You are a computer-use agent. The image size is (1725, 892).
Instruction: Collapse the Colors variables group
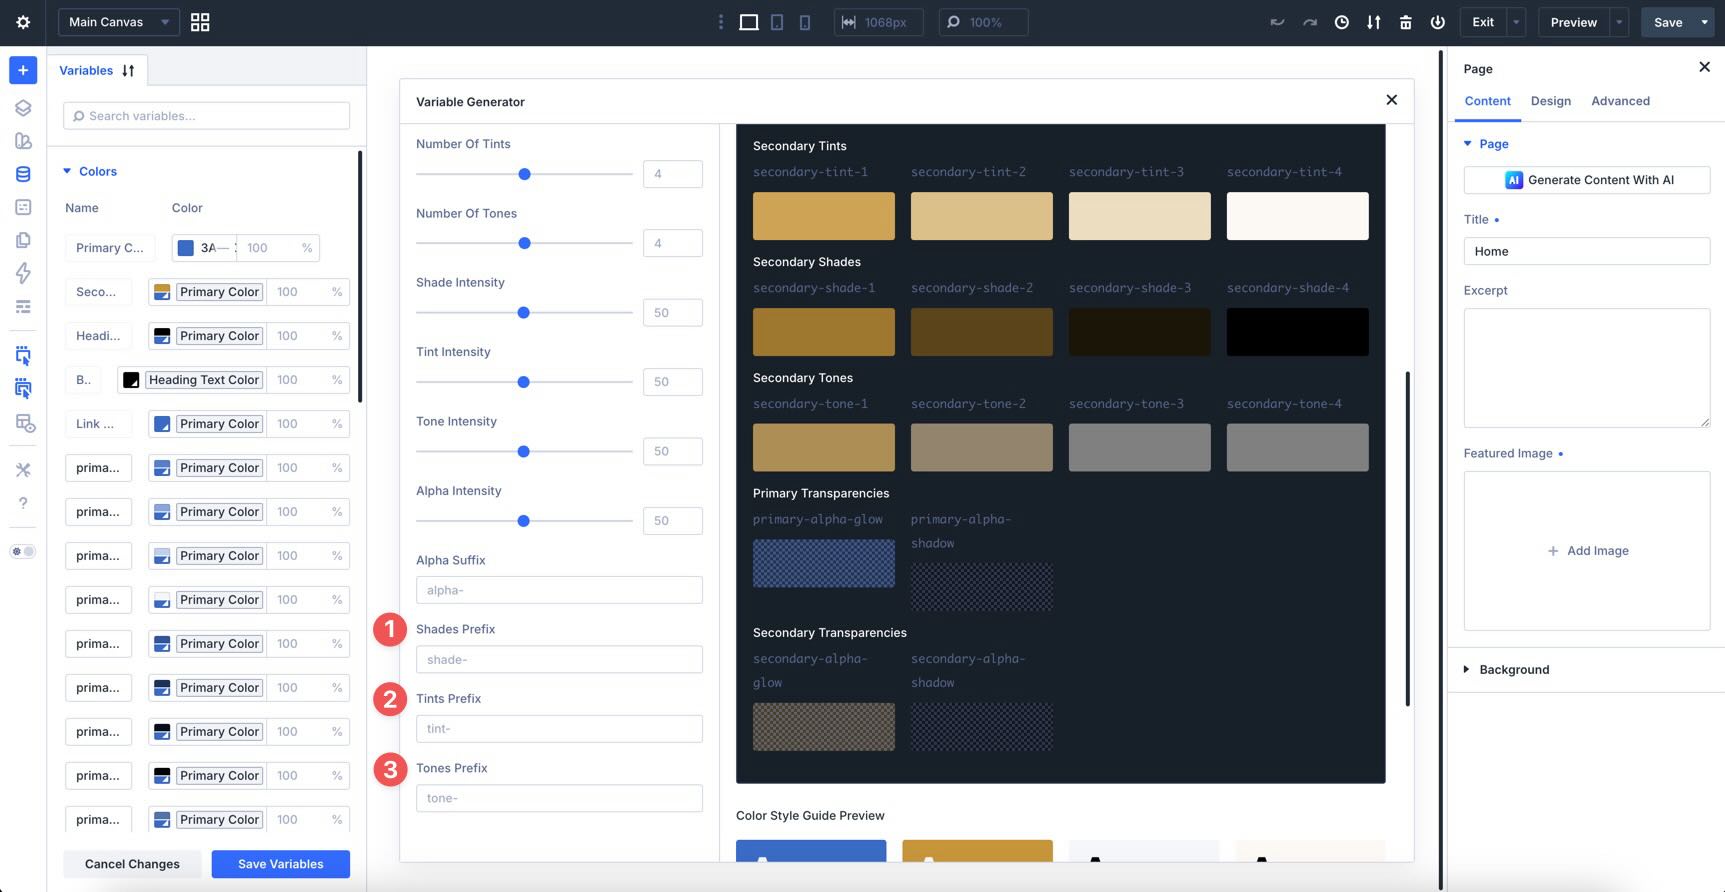coord(68,171)
